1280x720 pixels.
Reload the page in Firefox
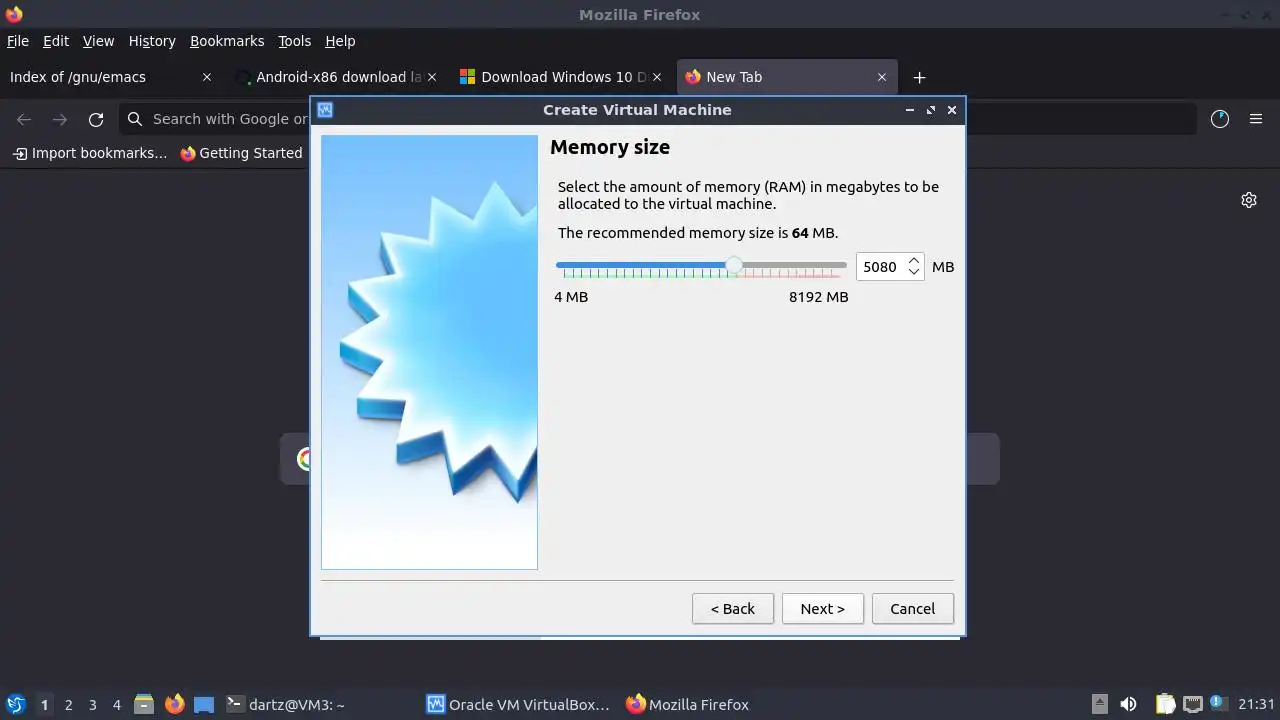tap(96, 119)
